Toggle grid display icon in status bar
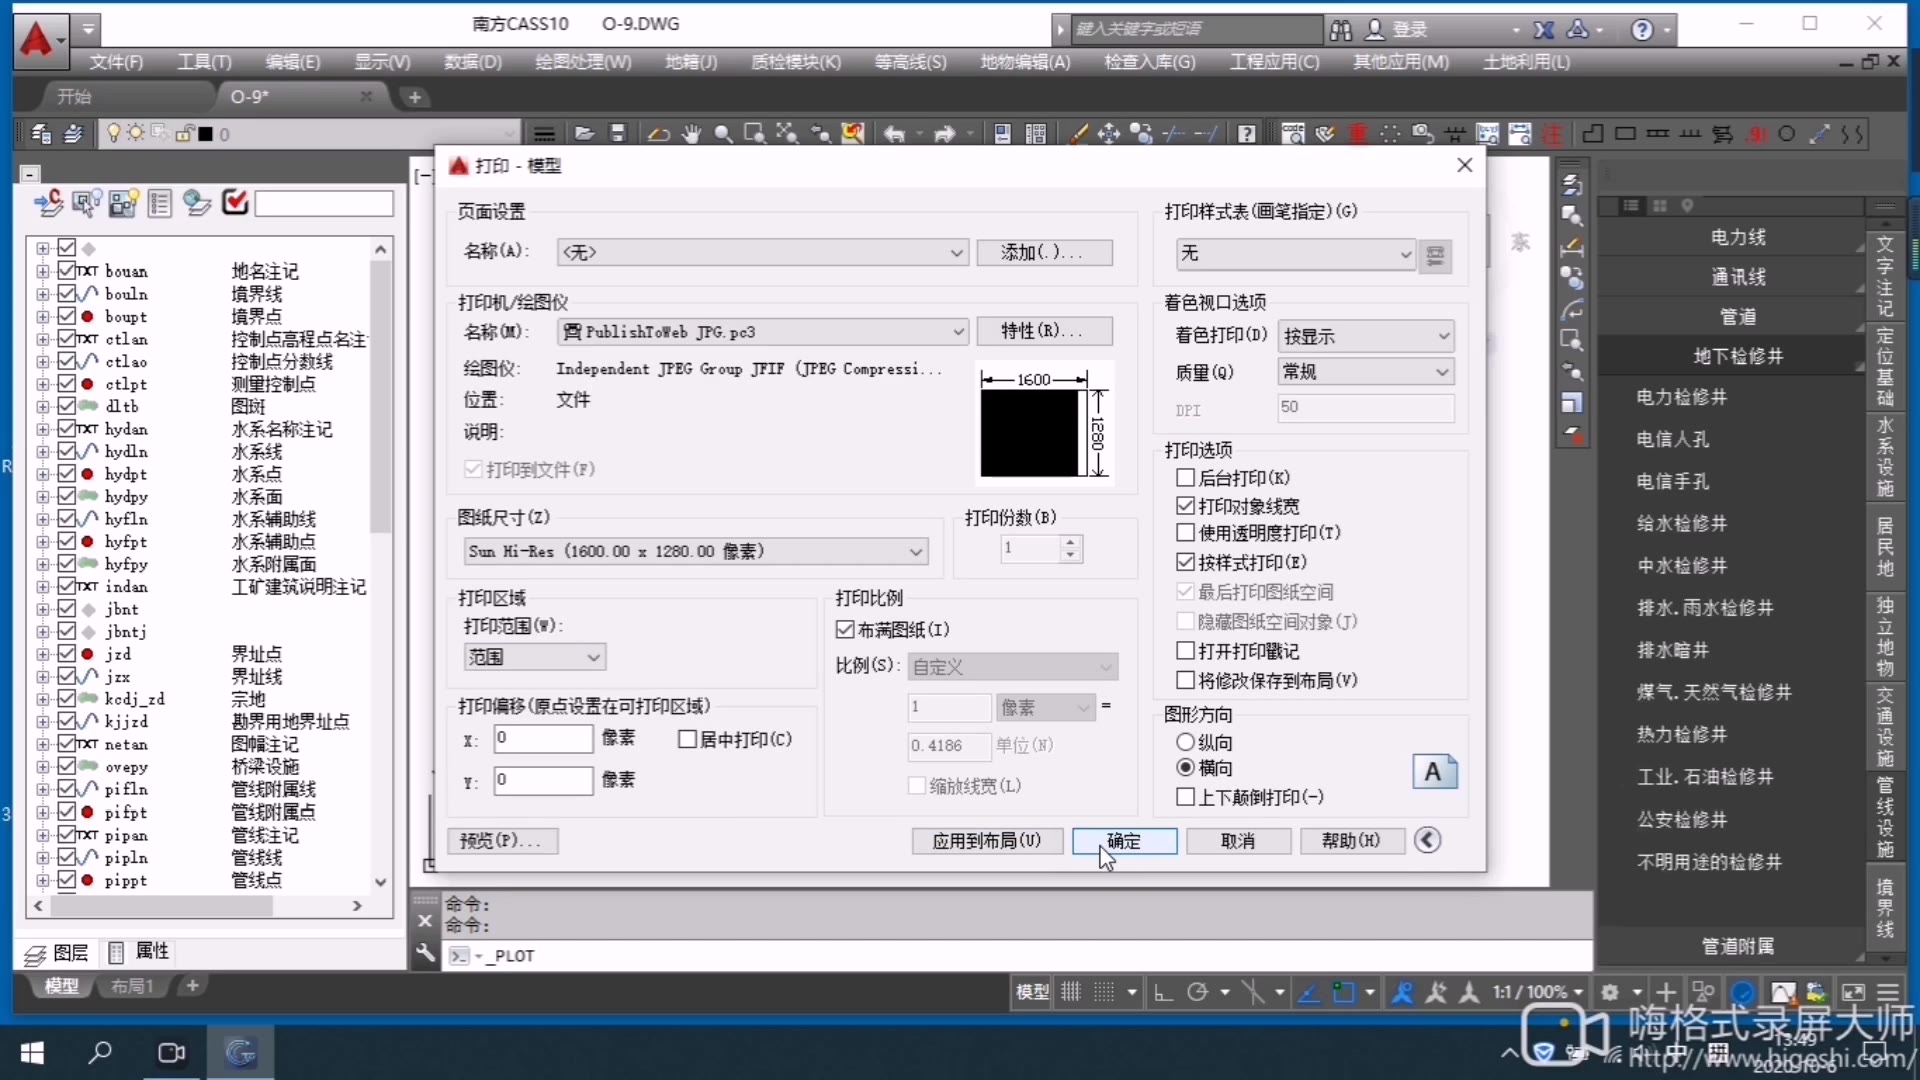 1071,992
